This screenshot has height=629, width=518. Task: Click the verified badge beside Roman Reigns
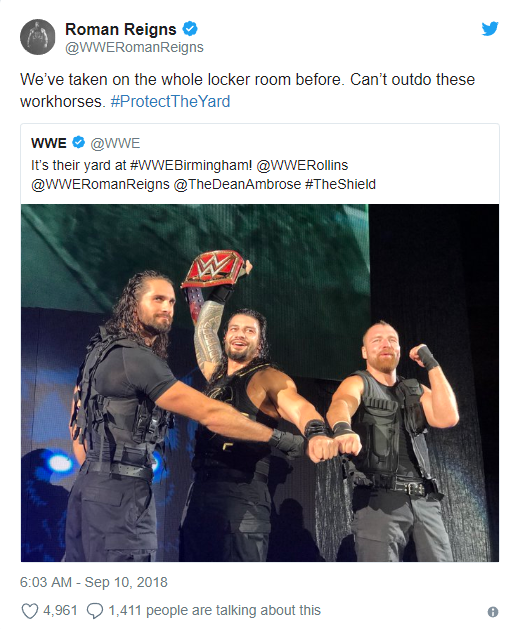[190, 29]
